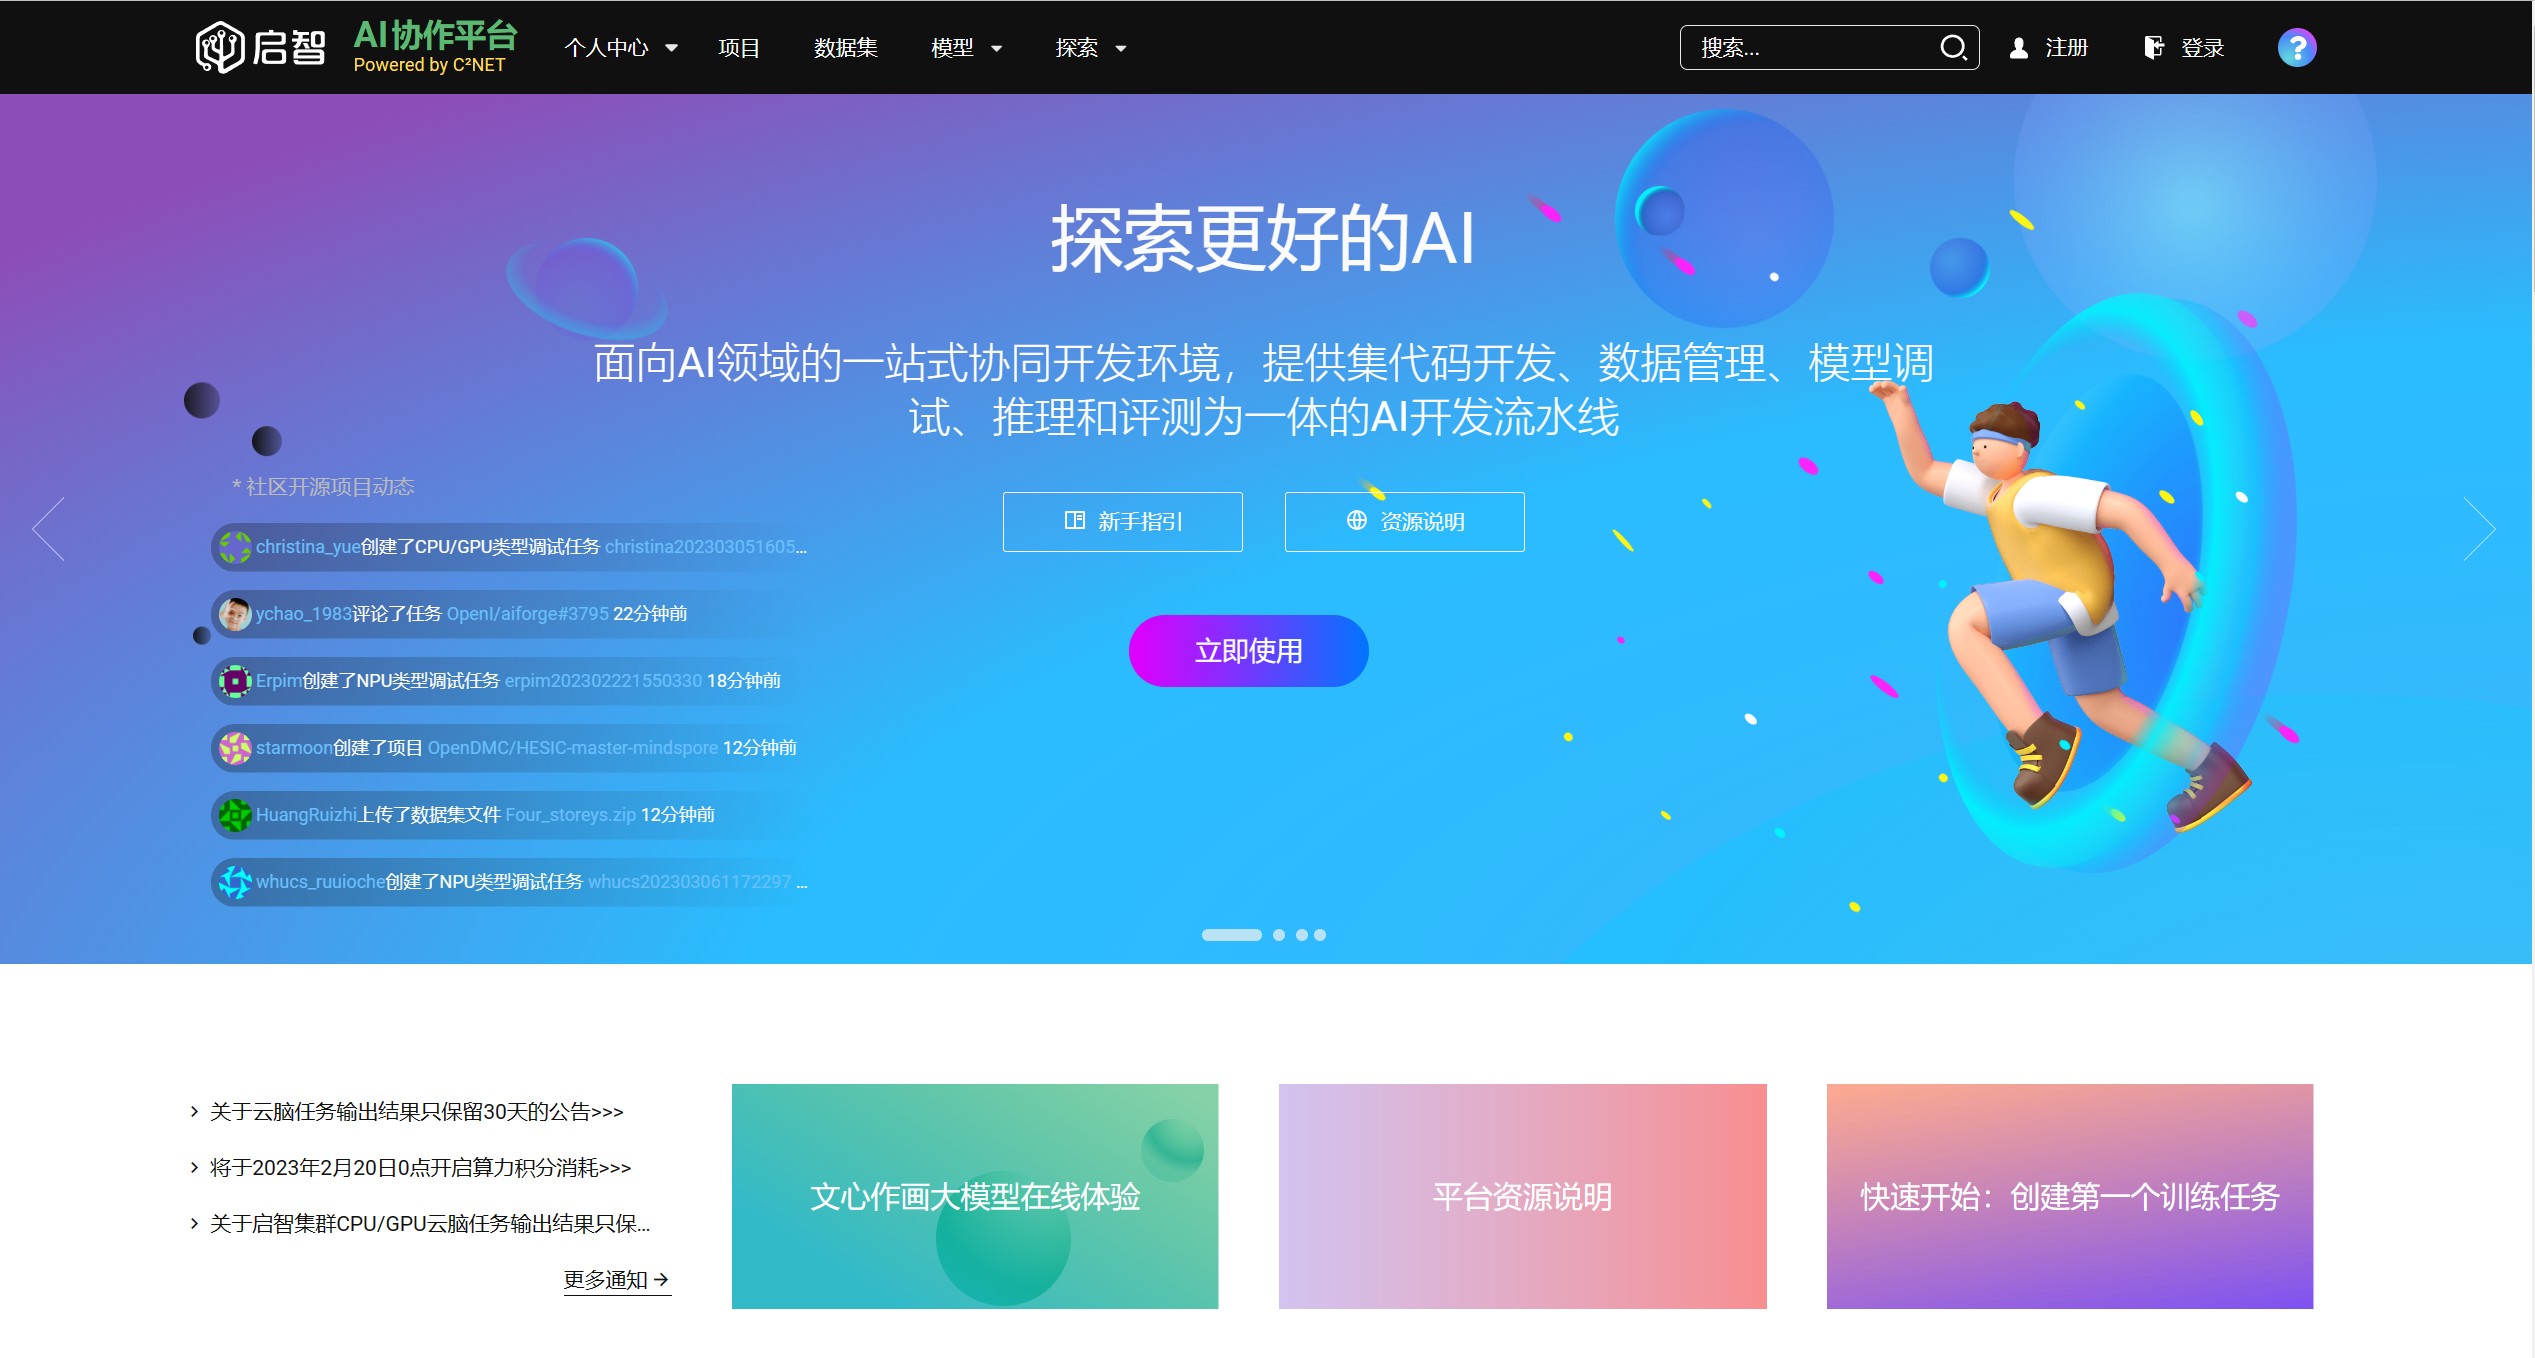The width and height of the screenshot is (2535, 1358).
Task: Click the 立即使用 gradient button
Action: pyautogui.click(x=1248, y=651)
